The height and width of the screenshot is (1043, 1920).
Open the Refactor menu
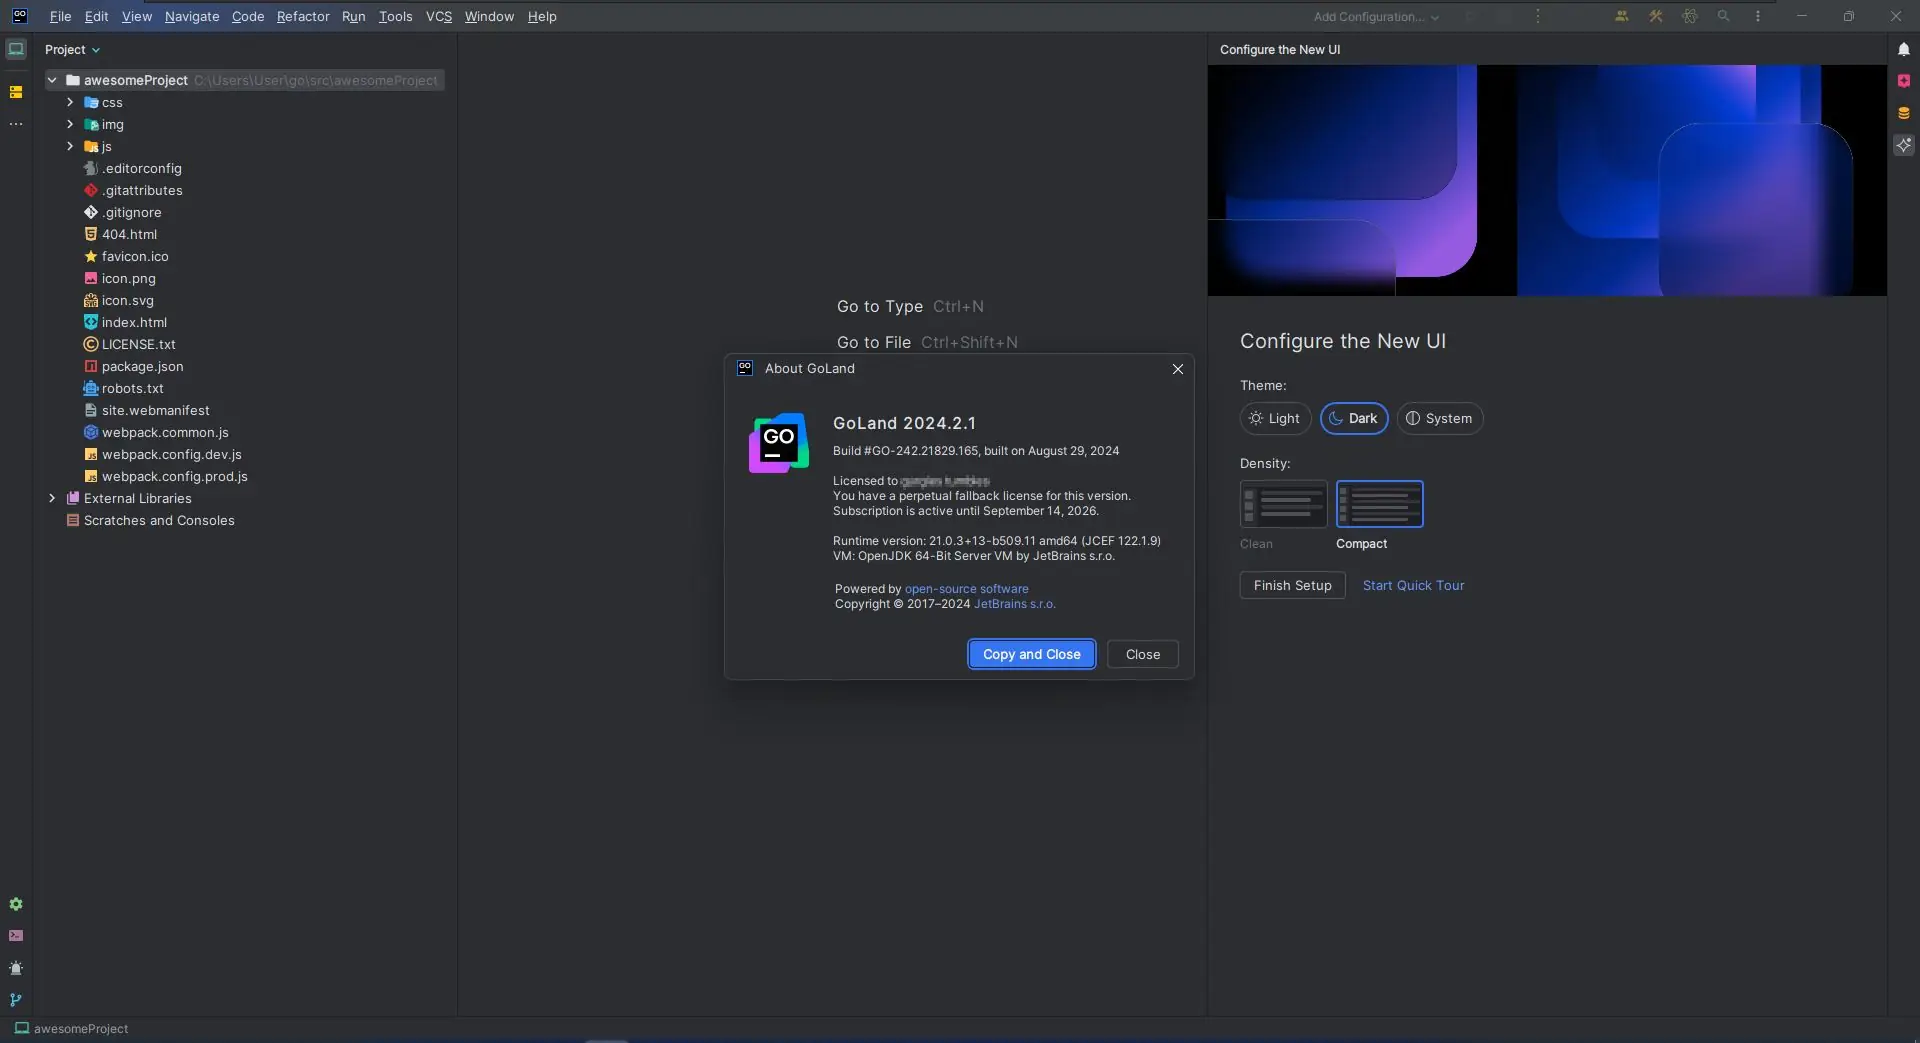(x=303, y=16)
